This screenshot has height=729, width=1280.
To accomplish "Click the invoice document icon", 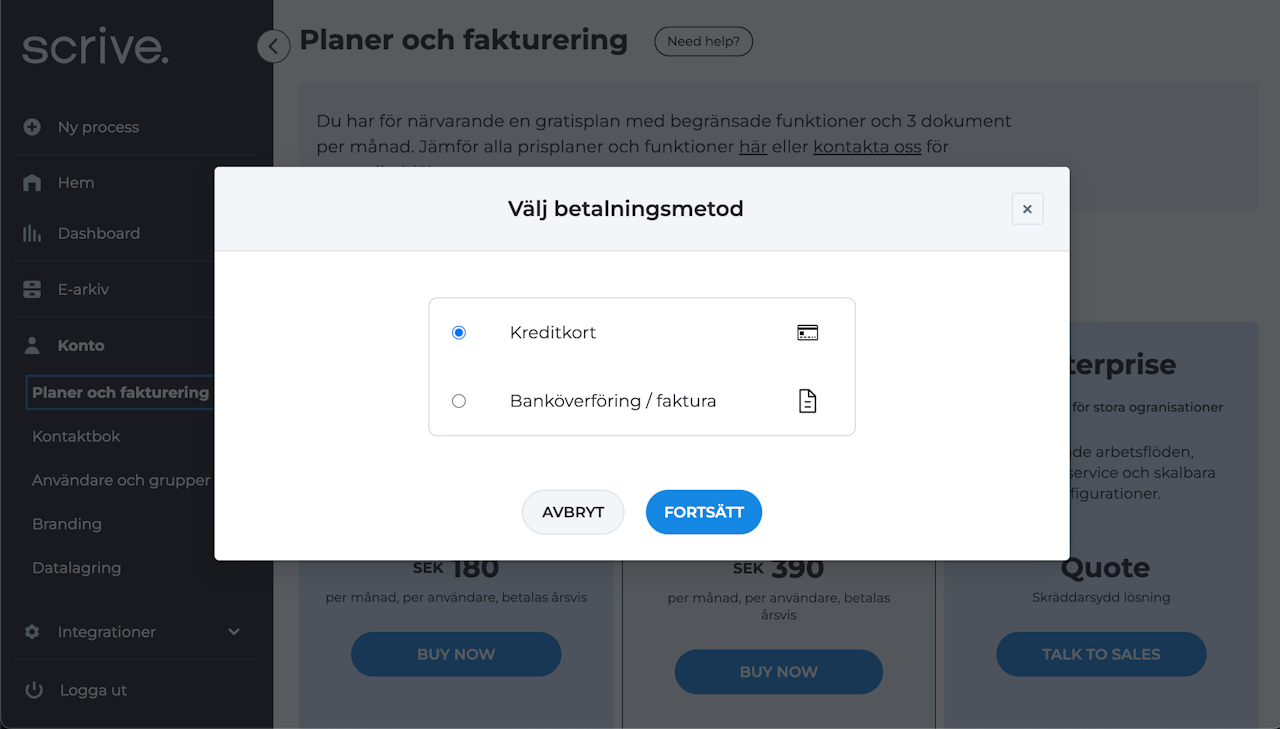I will coord(808,401).
